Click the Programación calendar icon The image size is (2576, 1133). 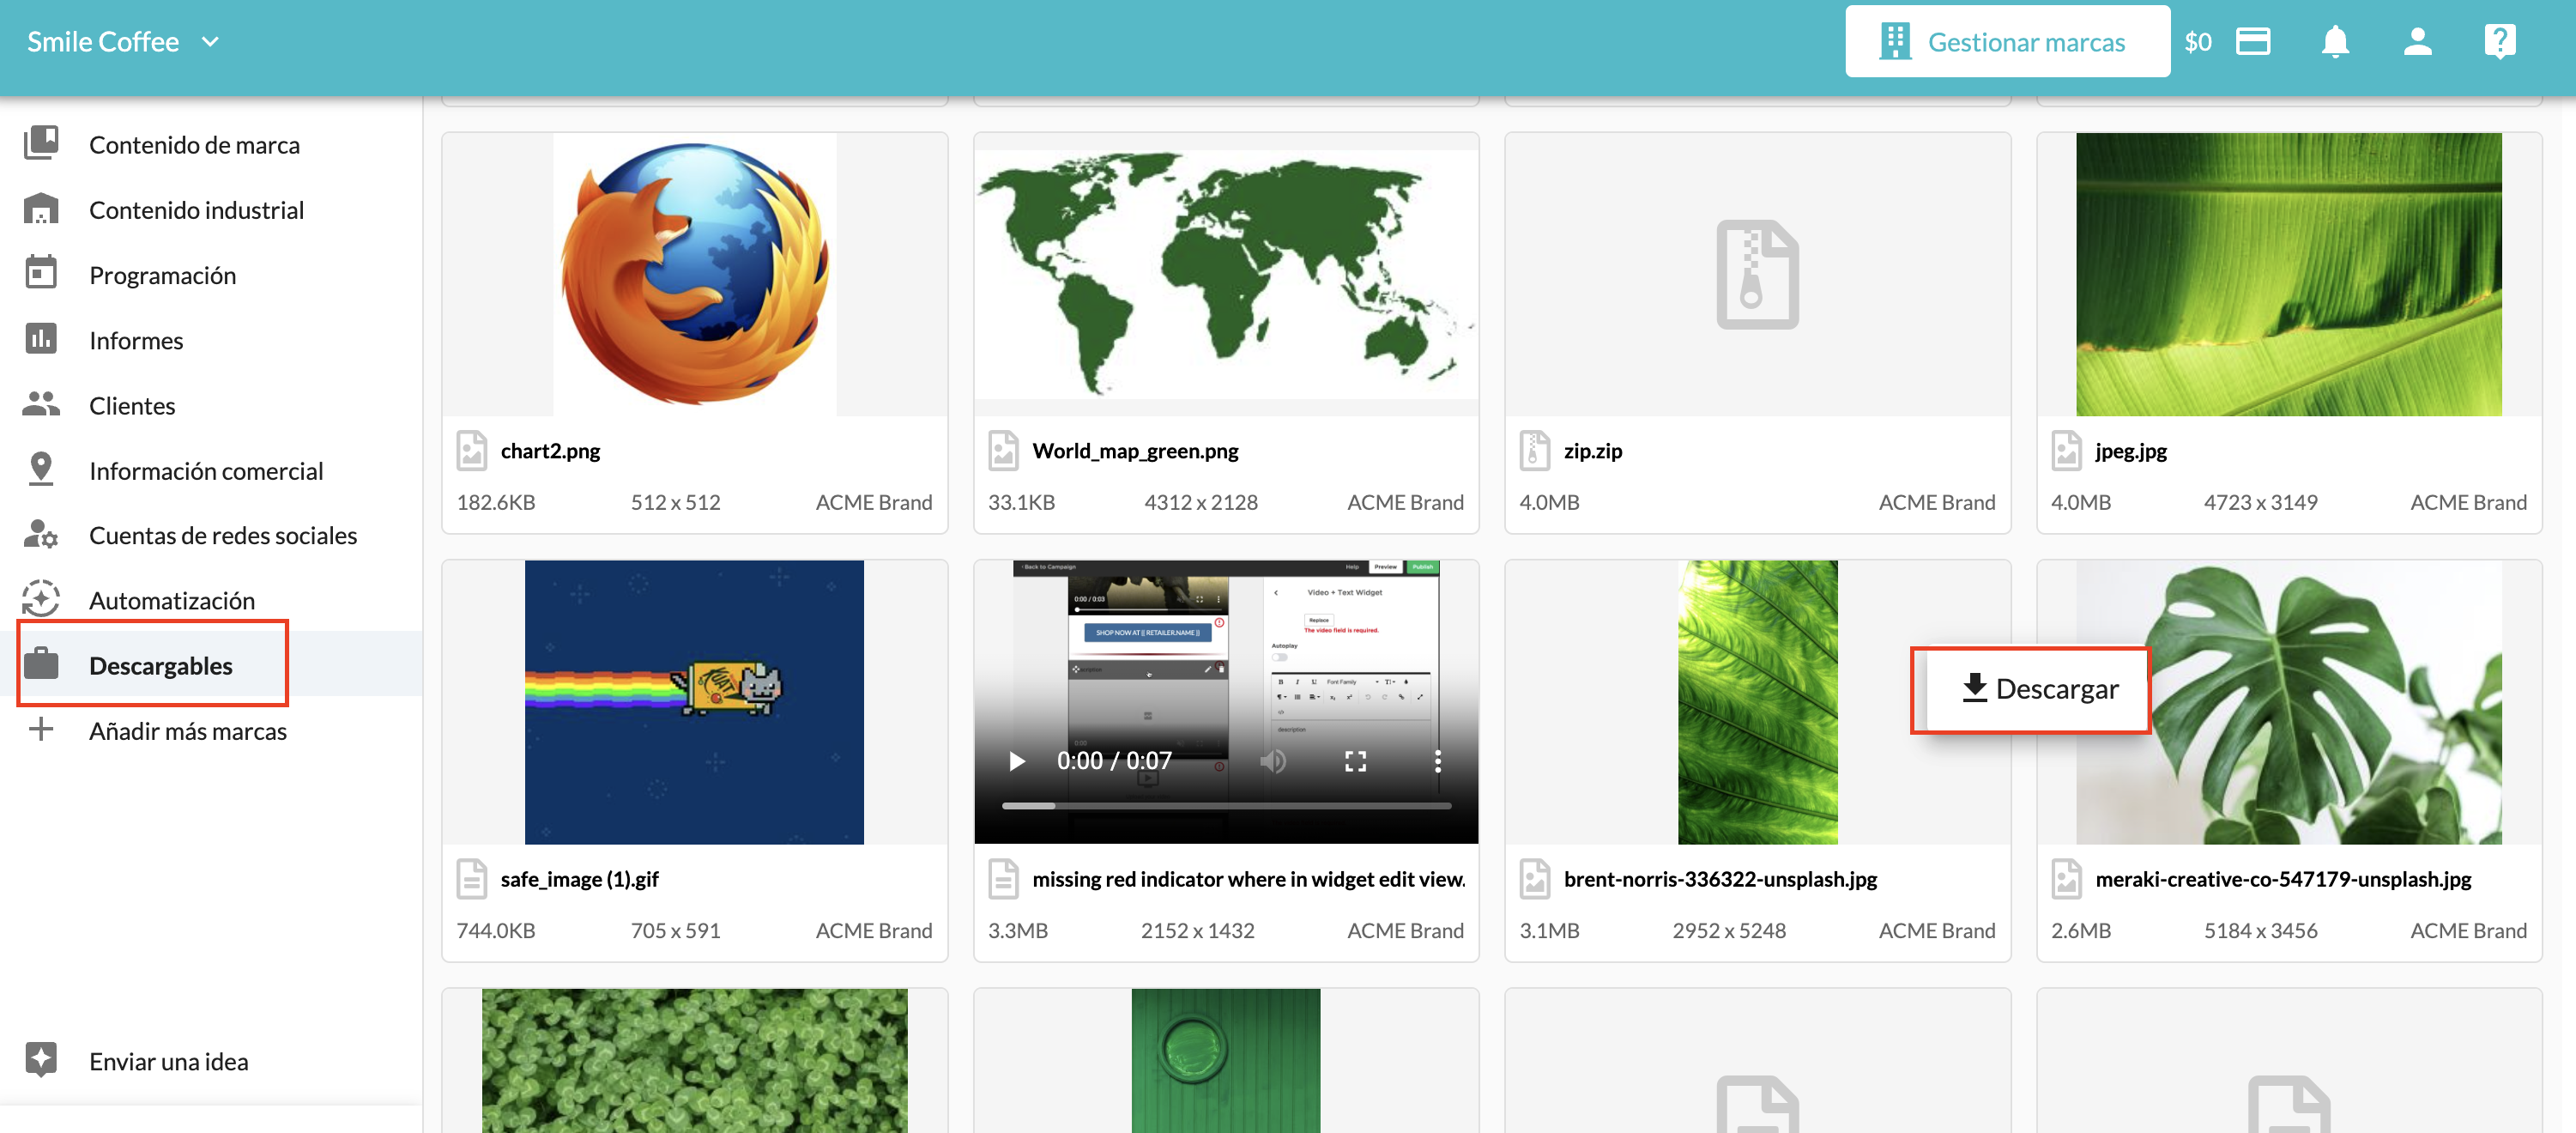click(x=41, y=272)
